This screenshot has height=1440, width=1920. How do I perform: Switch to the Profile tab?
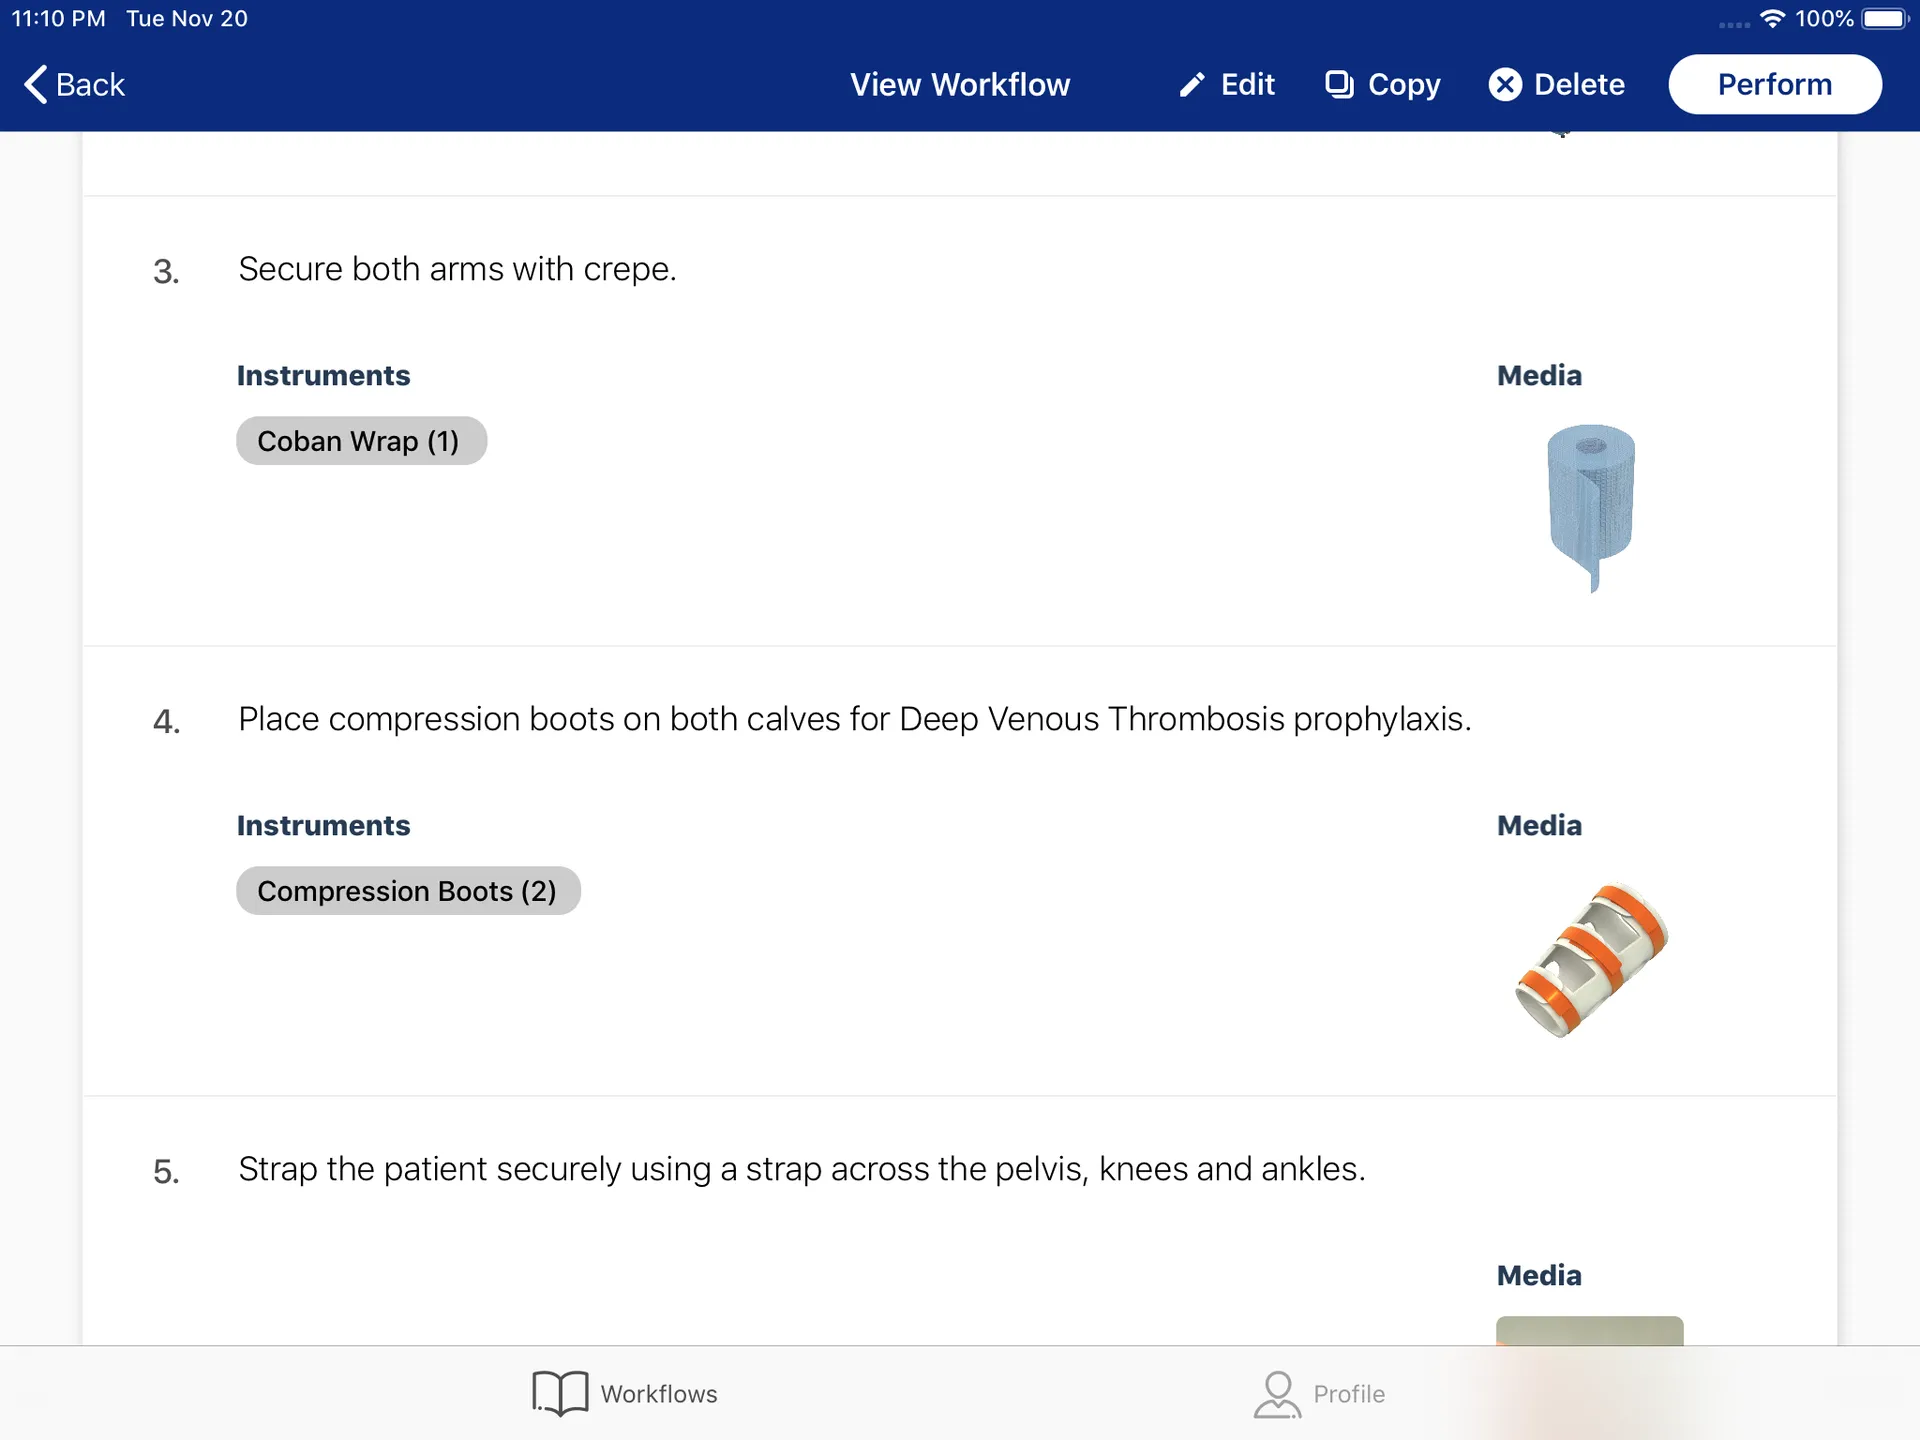click(1319, 1394)
